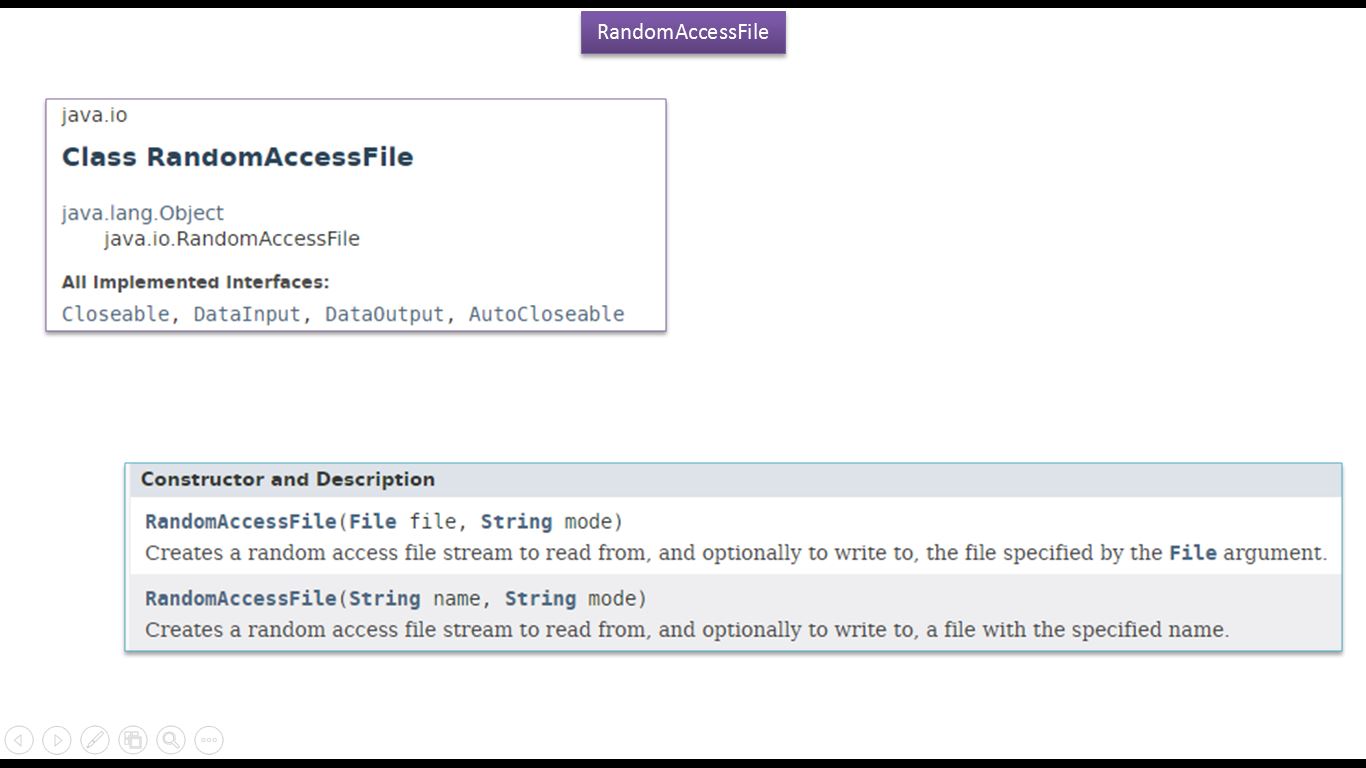This screenshot has height=768, width=1366.
Task: Click bold File link in first description
Action: (x=1192, y=553)
